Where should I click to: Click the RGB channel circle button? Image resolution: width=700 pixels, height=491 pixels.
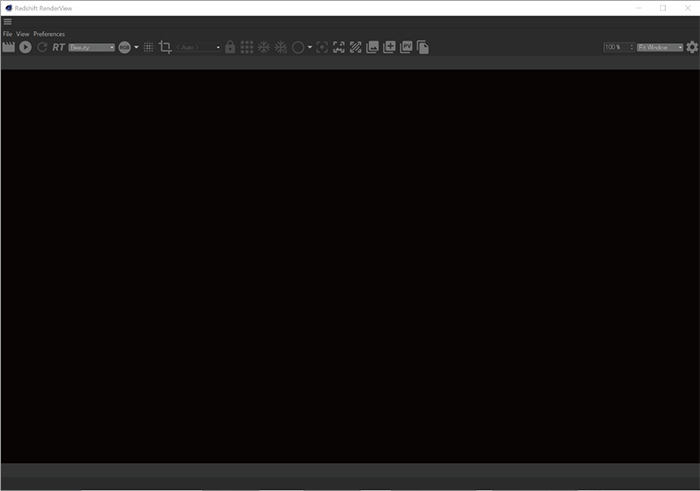tap(125, 47)
